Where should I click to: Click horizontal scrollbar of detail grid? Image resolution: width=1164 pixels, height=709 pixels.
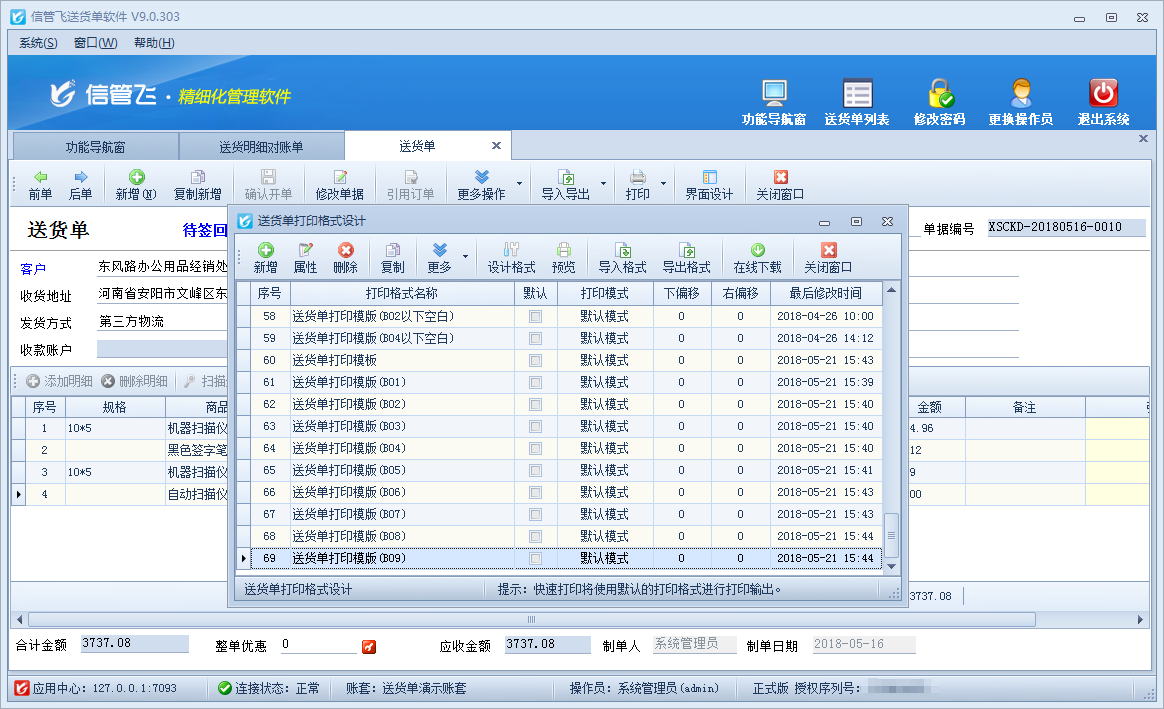pos(532,619)
